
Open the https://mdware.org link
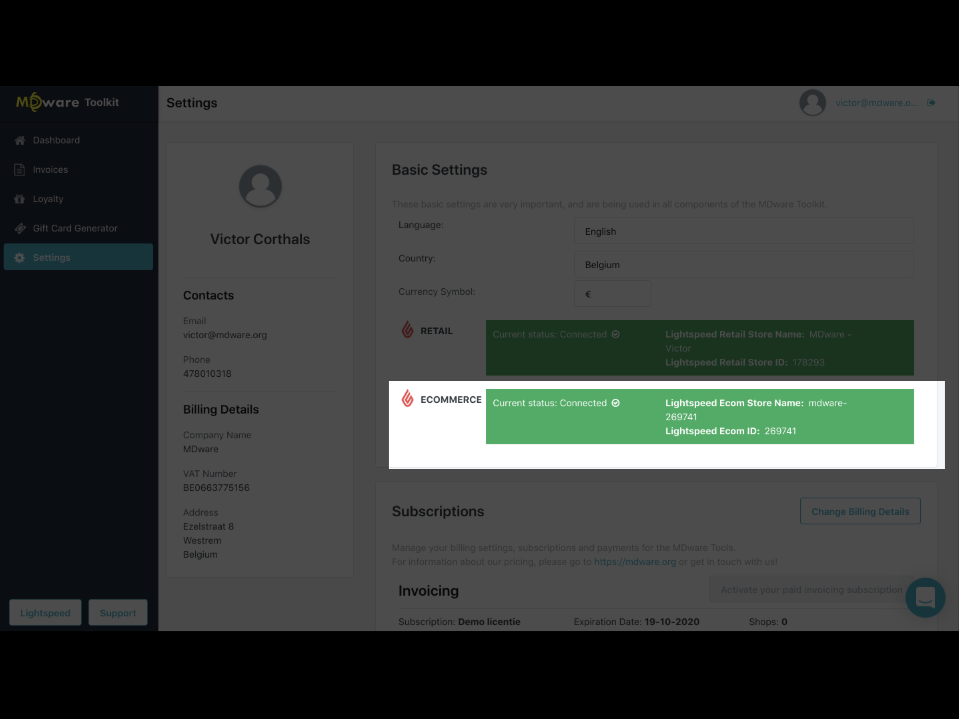[x=635, y=561]
